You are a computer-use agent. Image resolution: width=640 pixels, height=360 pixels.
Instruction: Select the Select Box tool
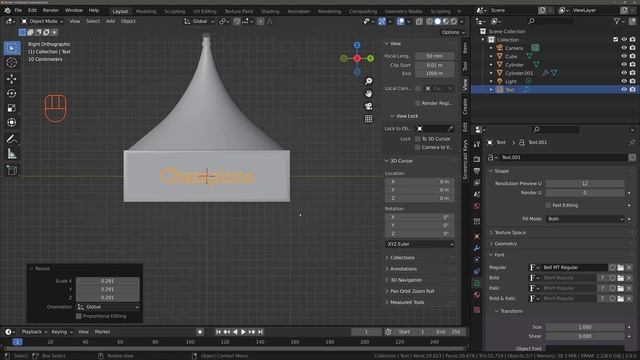click(12, 48)
